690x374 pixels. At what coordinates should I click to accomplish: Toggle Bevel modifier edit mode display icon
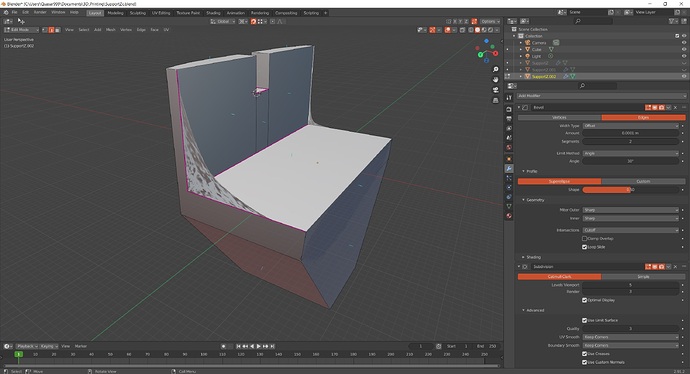[648, 107]
